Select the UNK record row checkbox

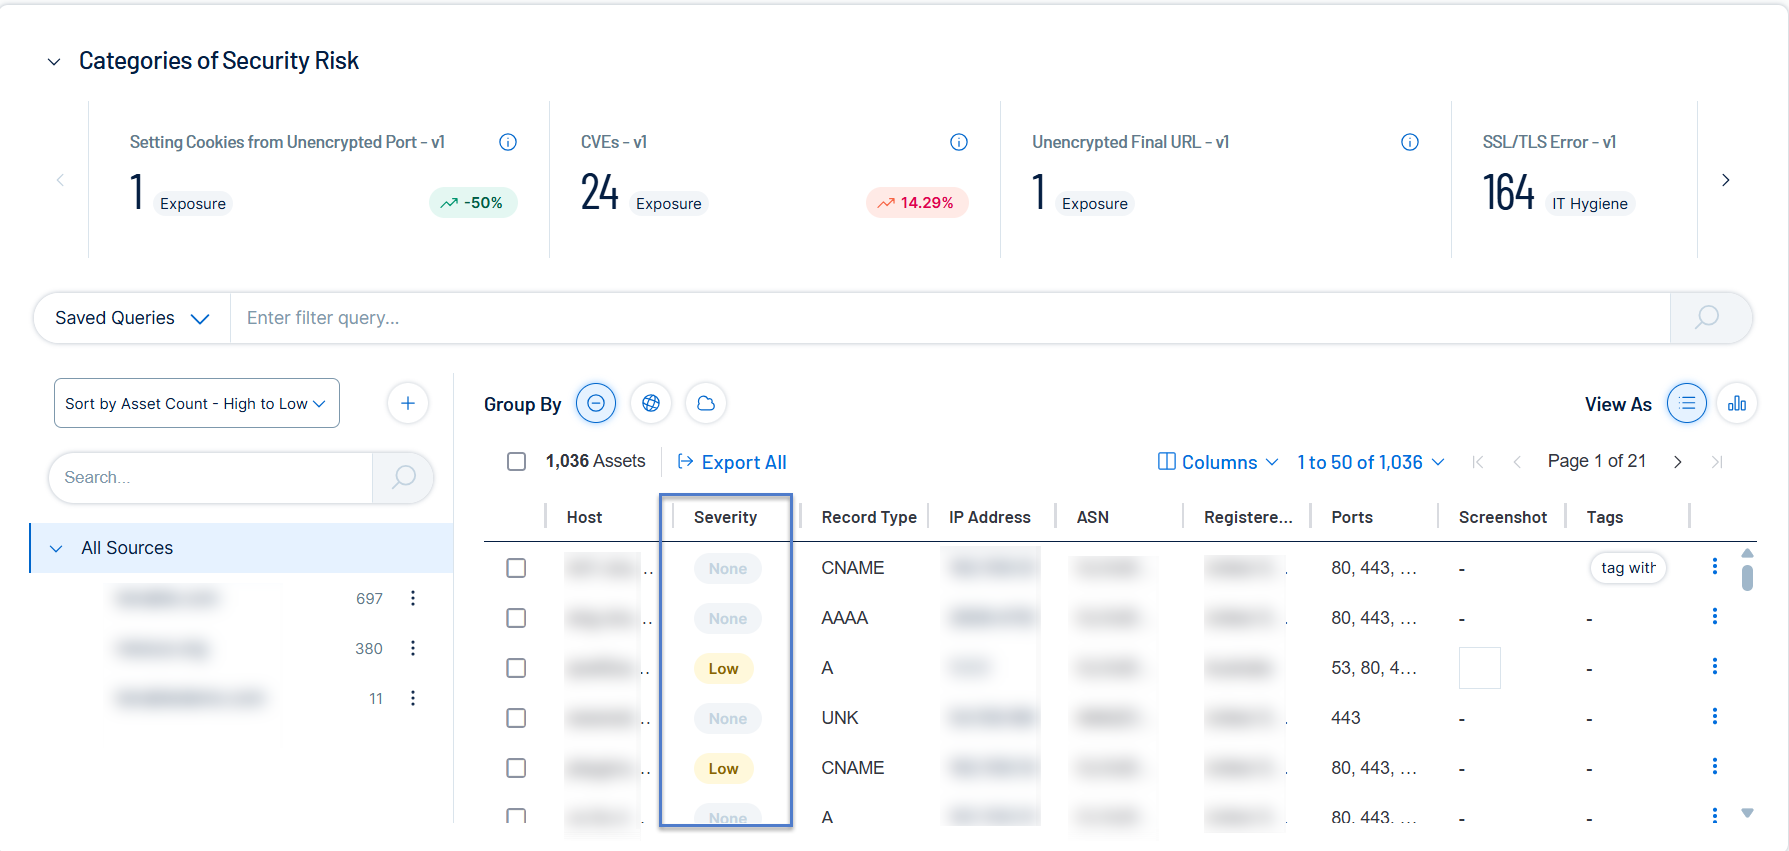[x=516, y=718]
